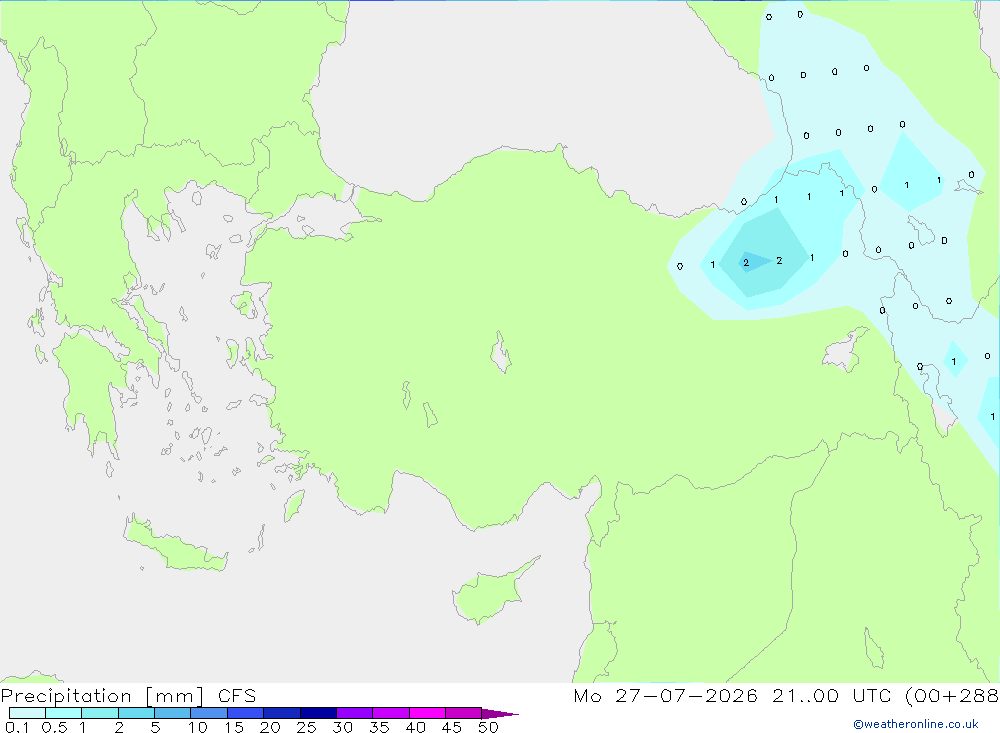
Task: Select the 2–5 mm legend swatch
Action: [x=136, y=713]
